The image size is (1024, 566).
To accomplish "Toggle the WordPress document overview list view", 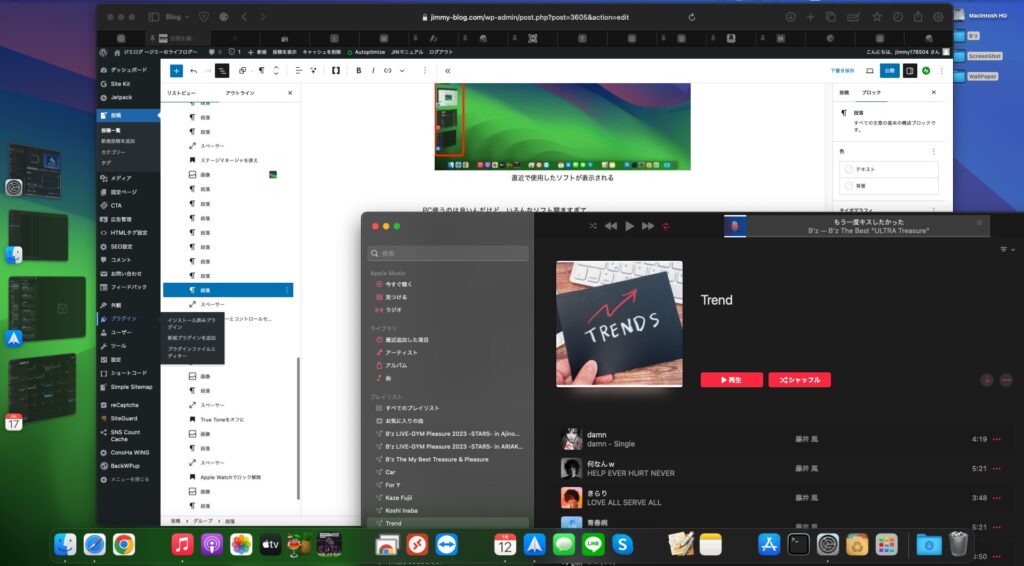I will (222, 71).
